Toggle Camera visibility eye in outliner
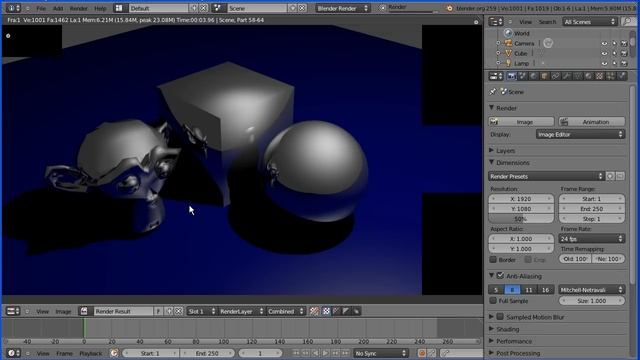 tap(604, 43)
